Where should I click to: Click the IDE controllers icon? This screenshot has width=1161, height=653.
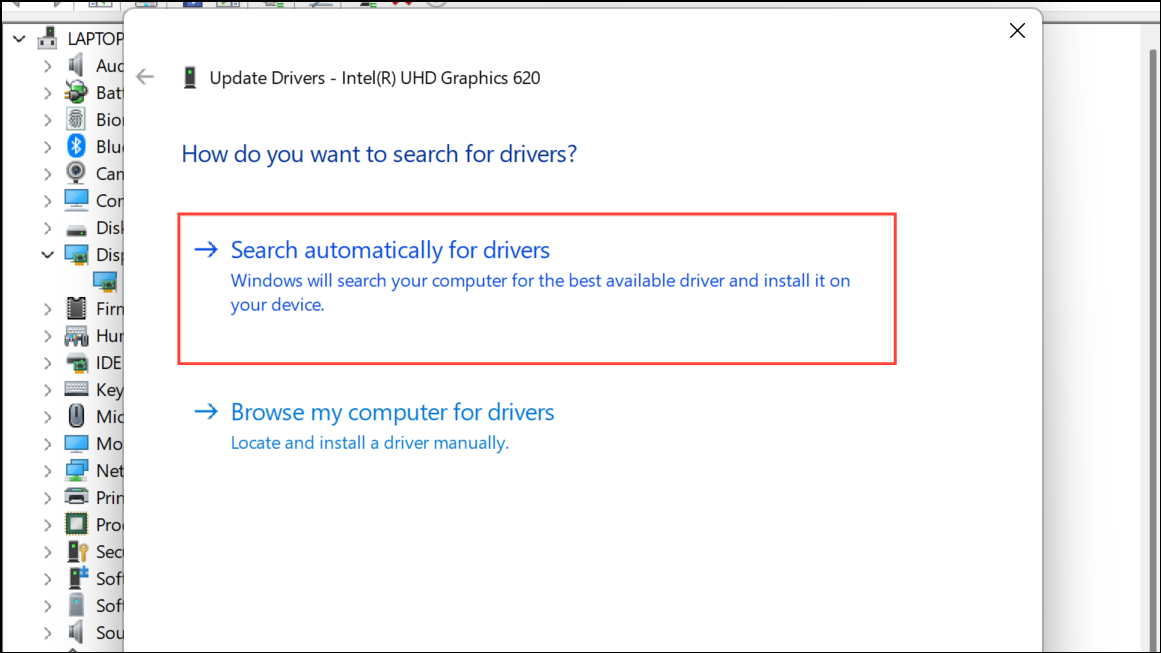(x=76, y=363)
